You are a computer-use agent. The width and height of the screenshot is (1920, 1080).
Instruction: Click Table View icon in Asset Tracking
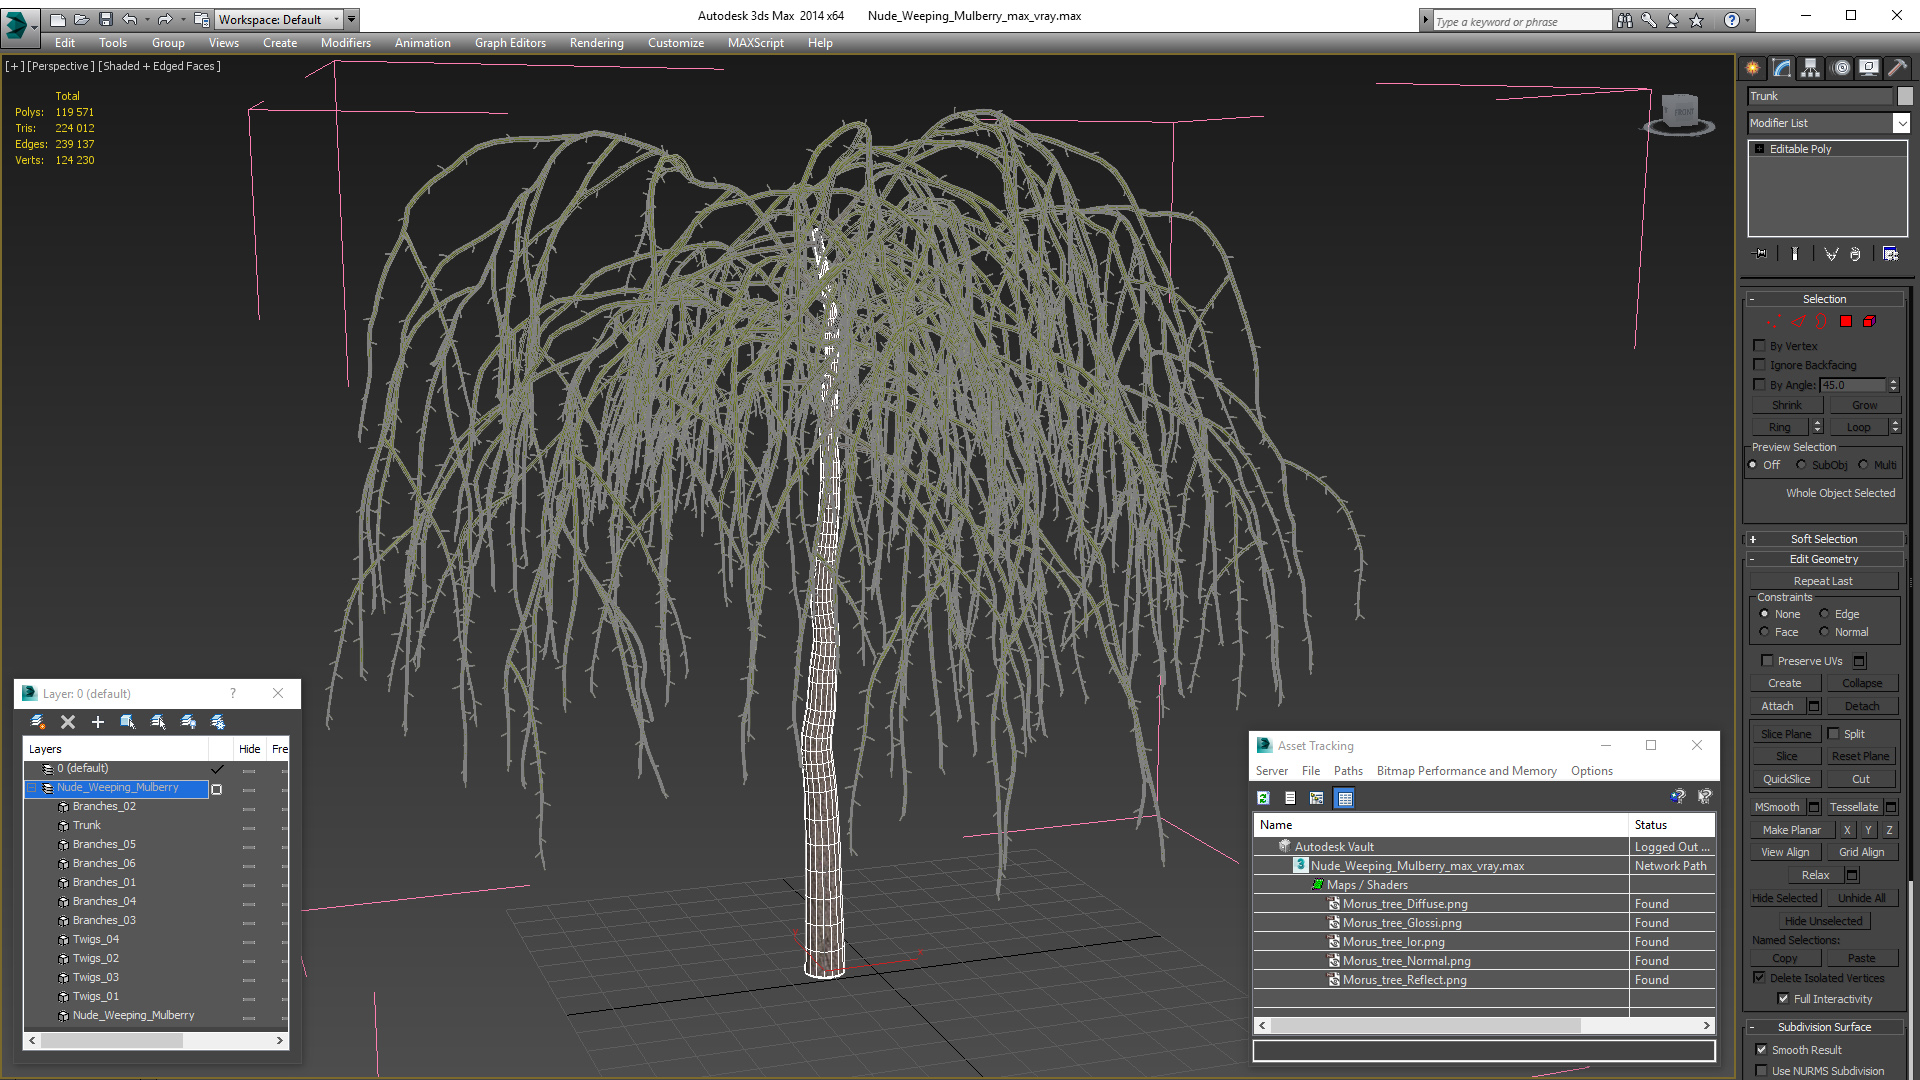pyautogui.click(x=1345, y=798)
